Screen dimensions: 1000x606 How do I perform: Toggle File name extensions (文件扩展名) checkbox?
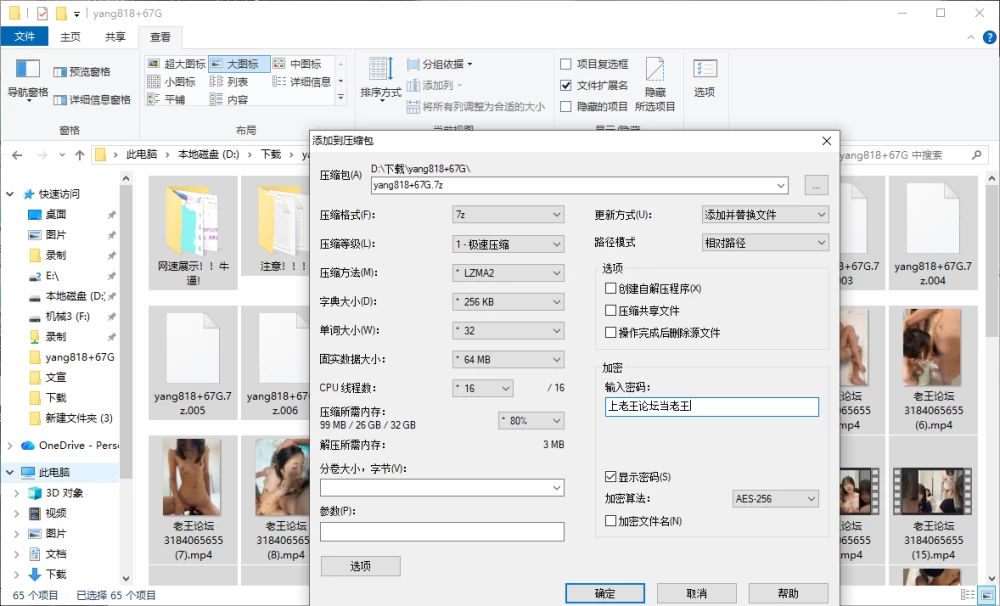click(566, 85)
